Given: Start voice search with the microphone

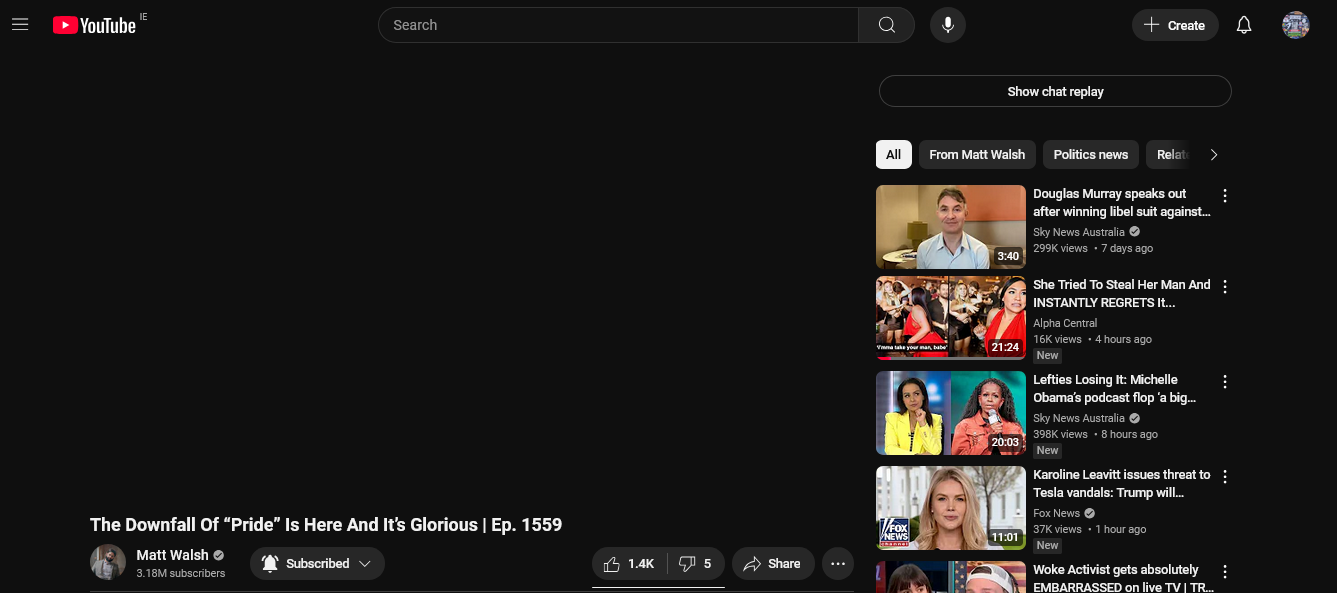Looking at the screenshot, I should coord(947,25).
